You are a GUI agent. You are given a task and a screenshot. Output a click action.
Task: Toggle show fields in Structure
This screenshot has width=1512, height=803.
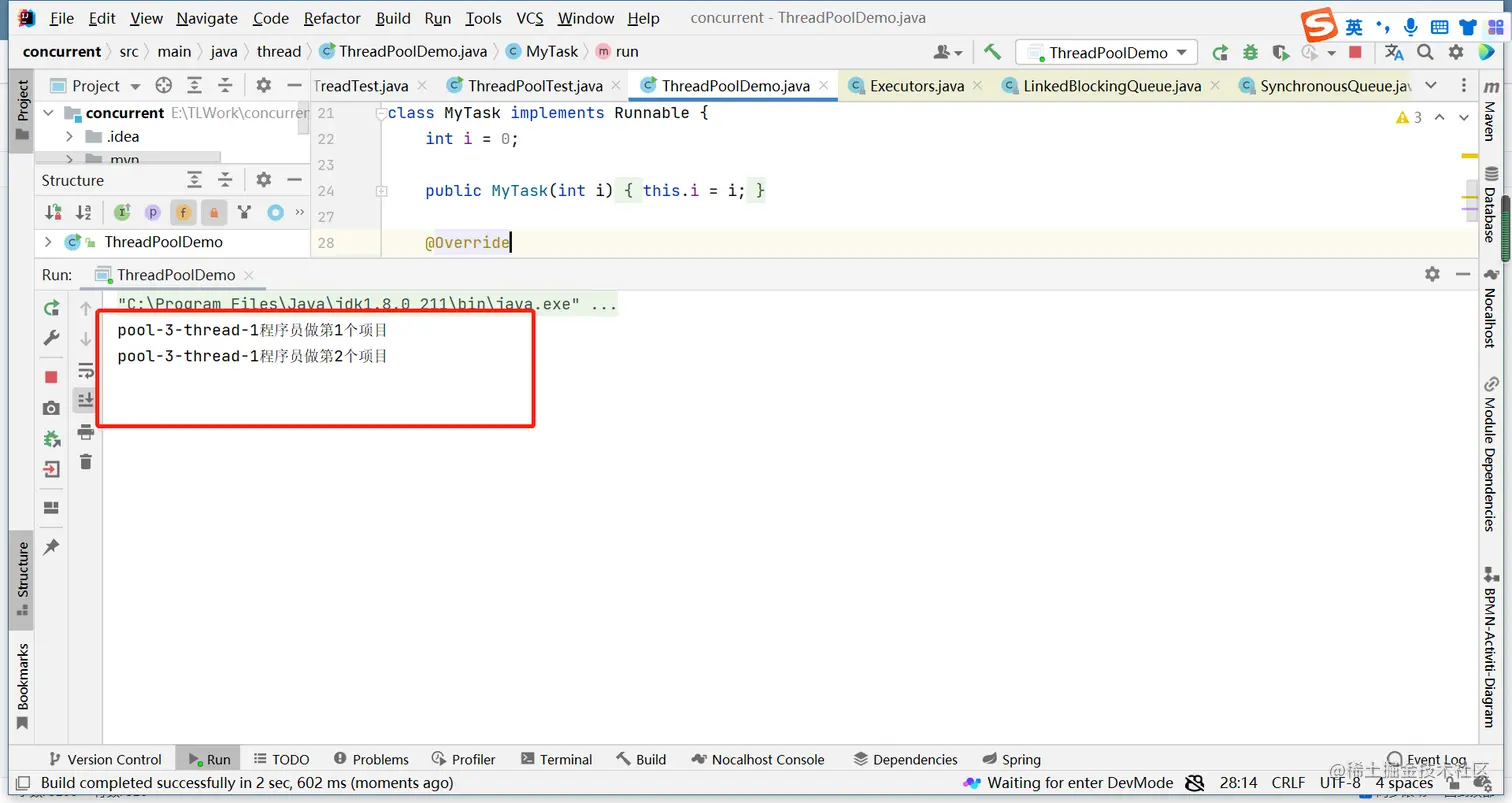pyautogui.click(x=183, y=212)
